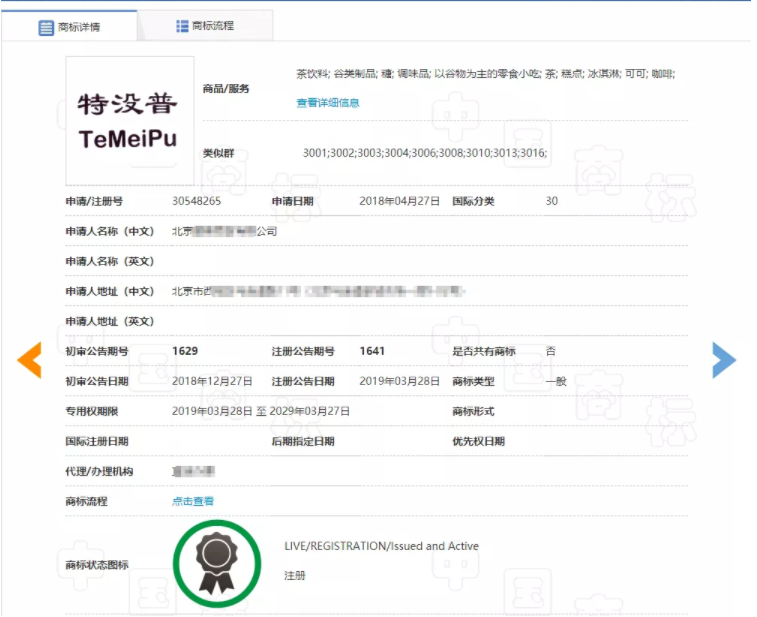Screen dimensions: 757x617
Task: Click the 申请日期 label
Action: click(x=293, y=201)
